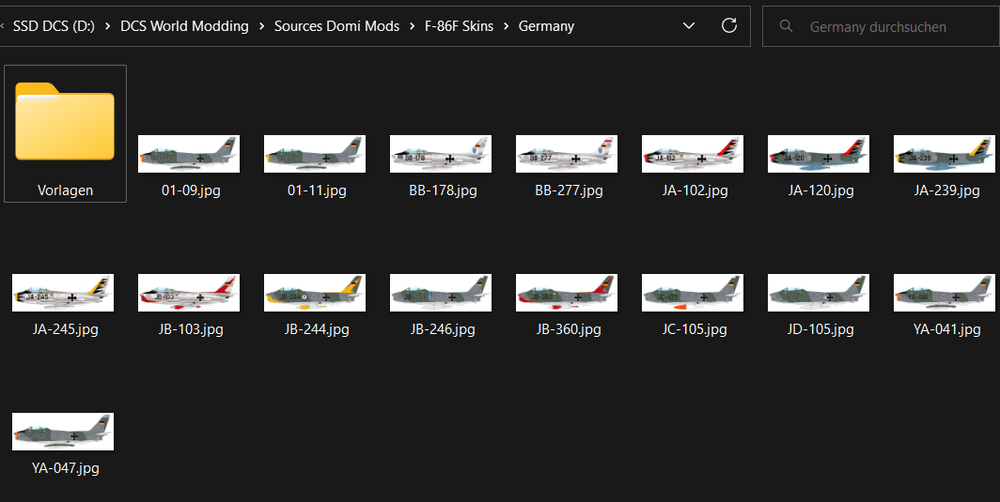Select the BB-178.jpg image file
This screenshot has width=1000, height=502.
pos(443,155)
